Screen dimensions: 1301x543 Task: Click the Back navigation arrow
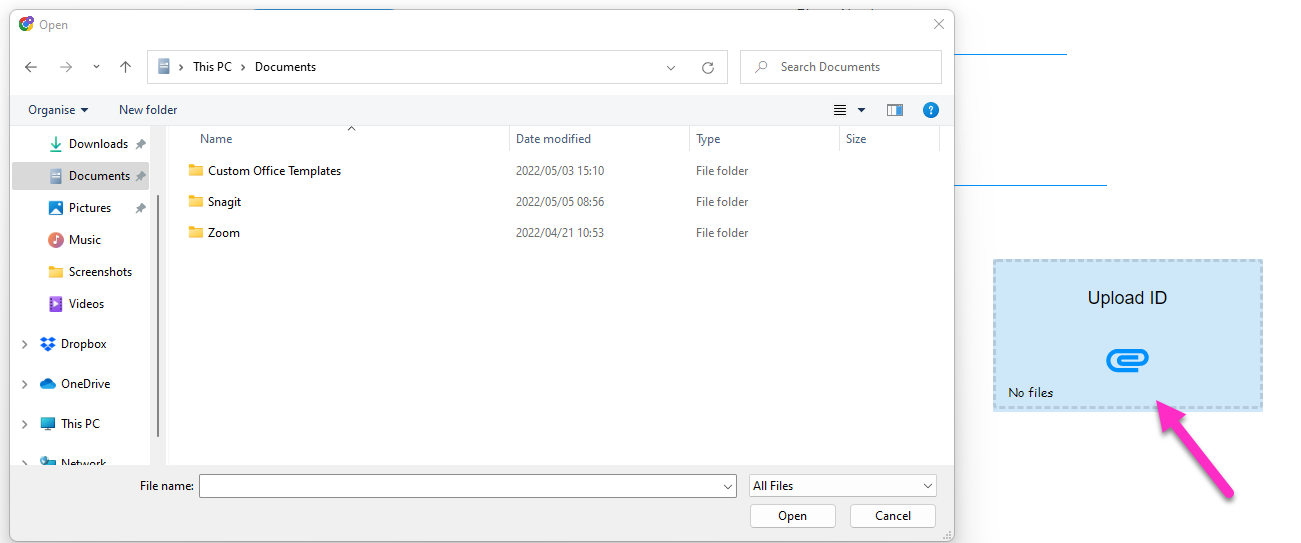click(31, 67)
